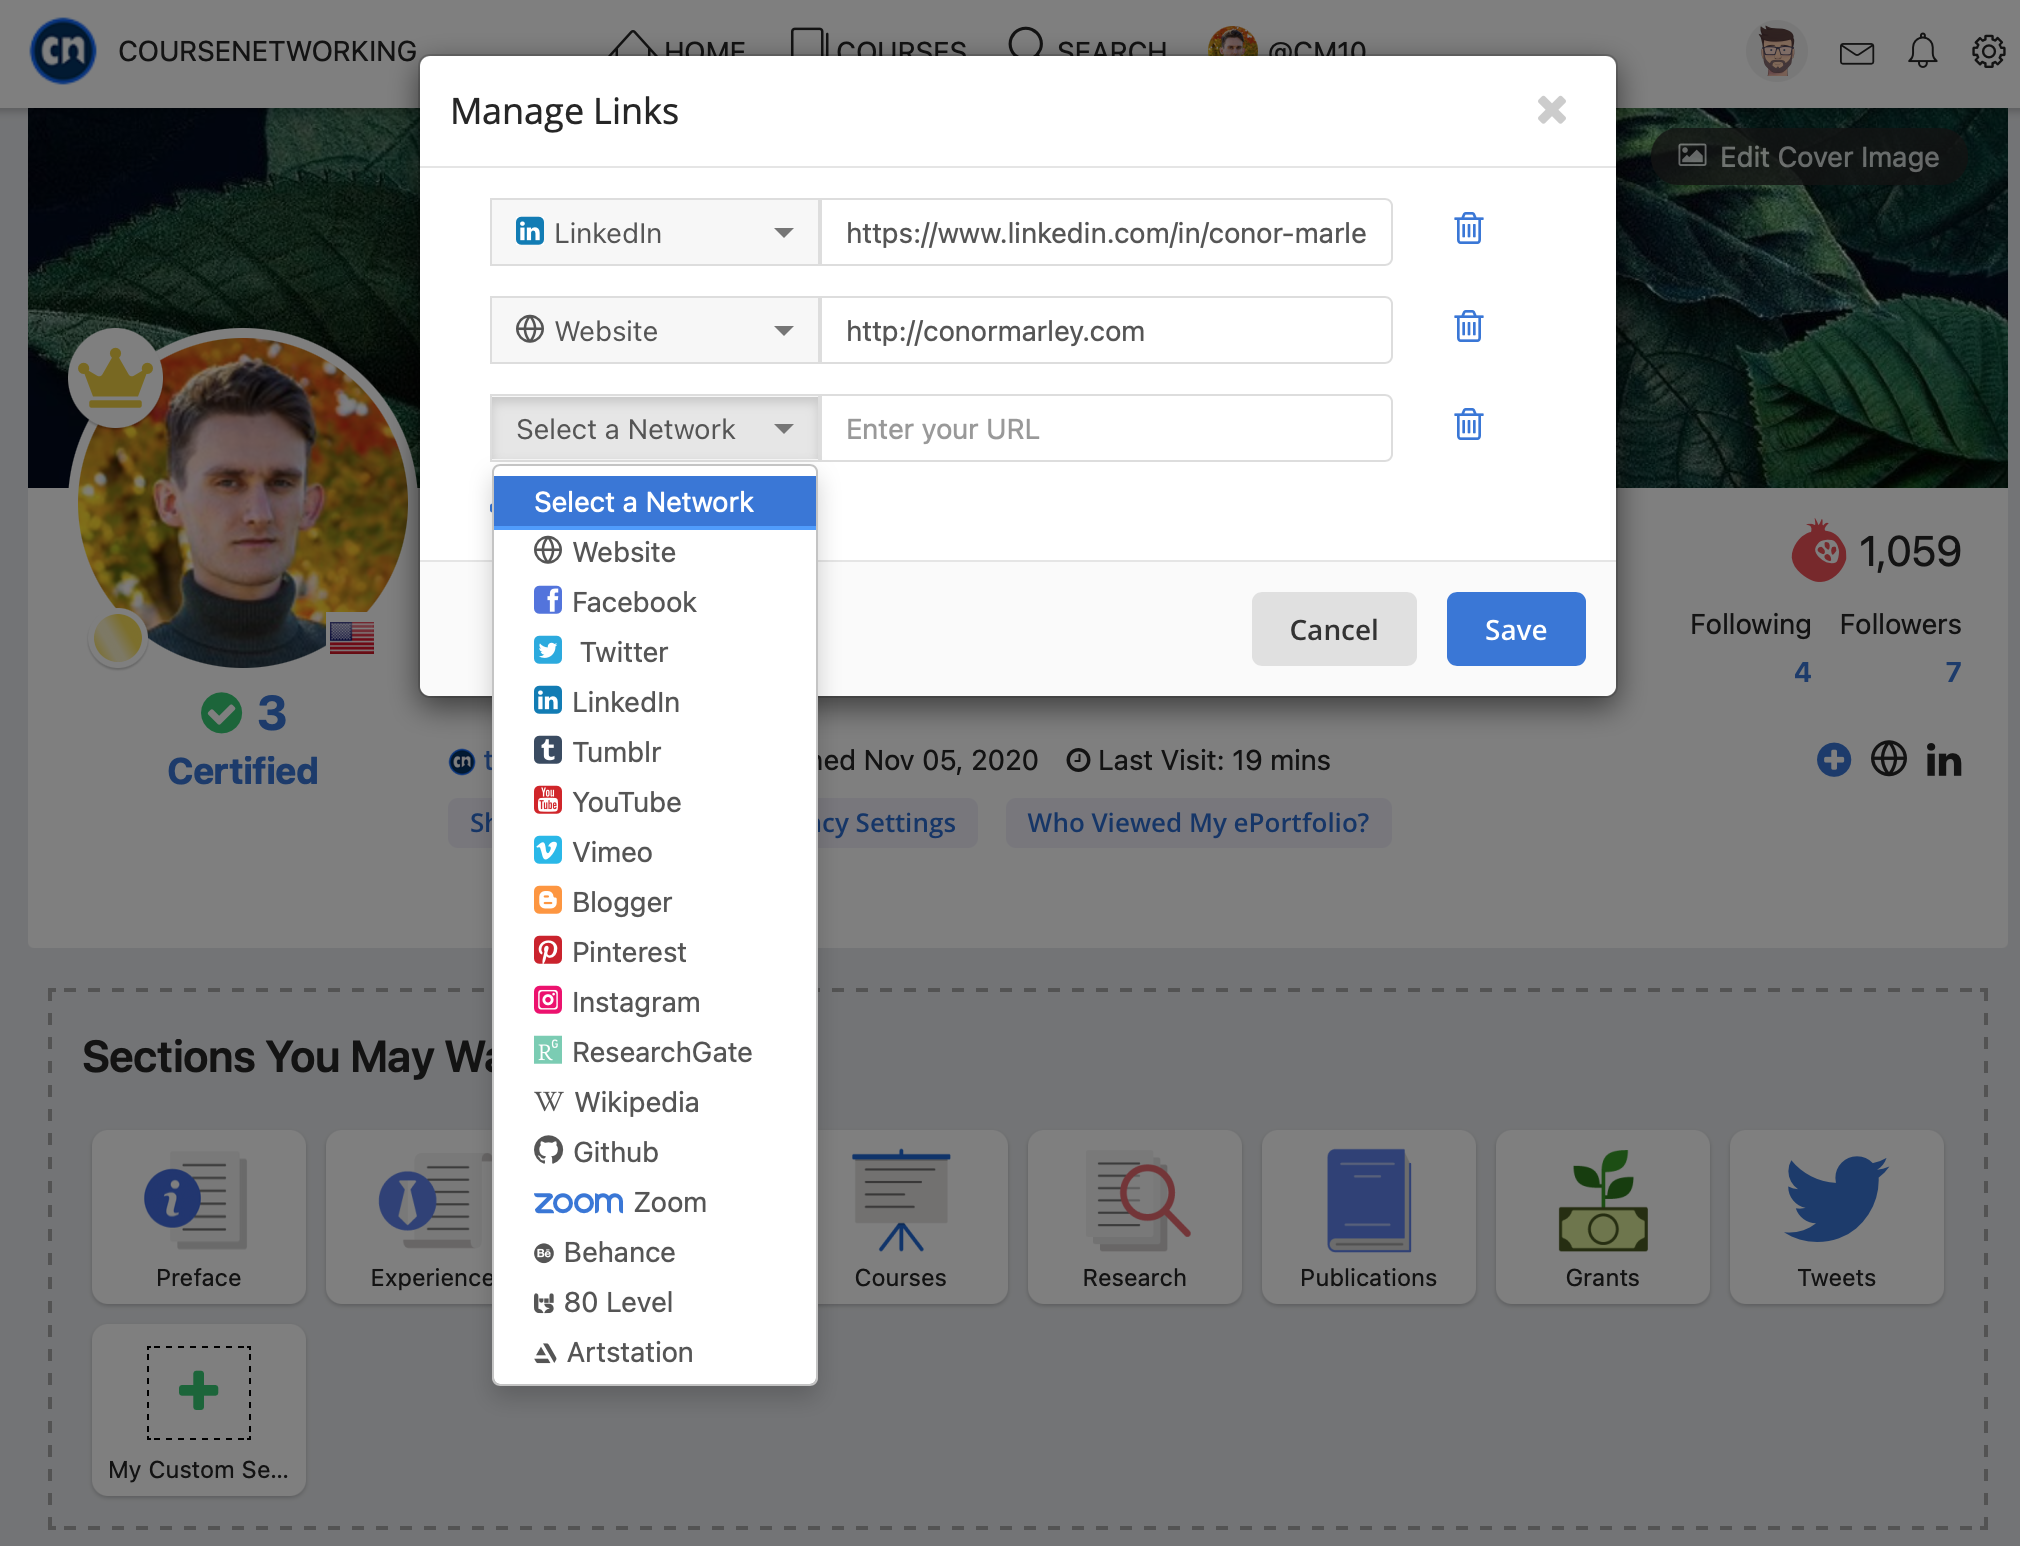Add the Experience section
Screen dimensions: 2020x1546
click(x=410, y=1217)
